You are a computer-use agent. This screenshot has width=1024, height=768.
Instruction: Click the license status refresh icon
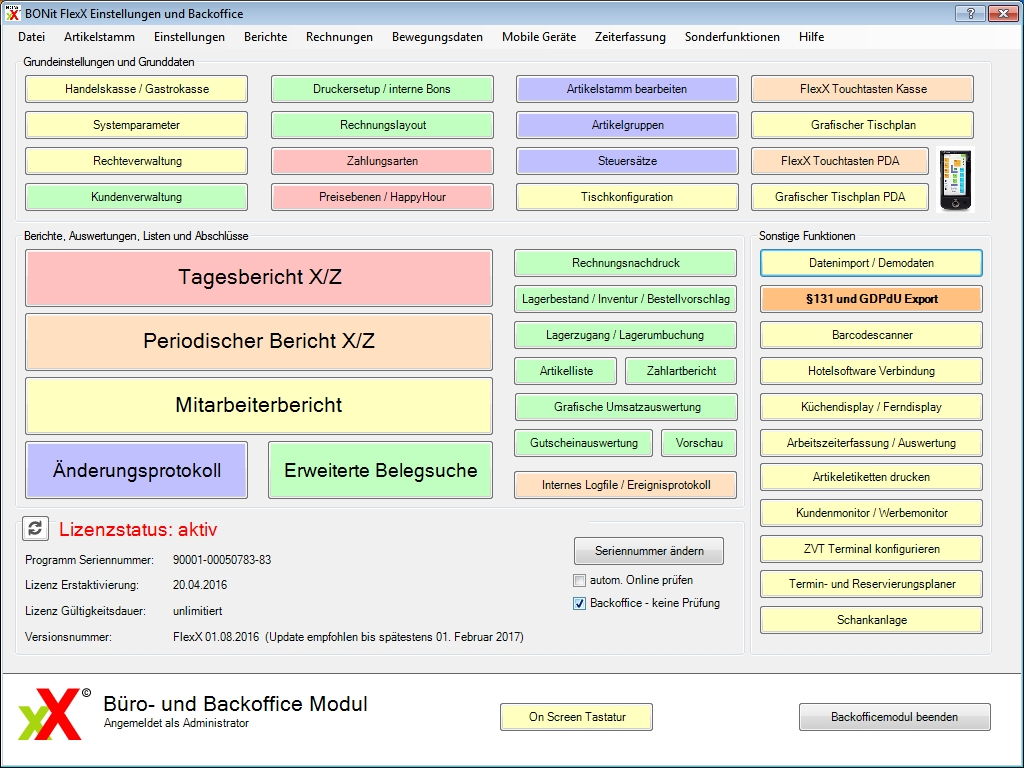[x=35, y=528]
